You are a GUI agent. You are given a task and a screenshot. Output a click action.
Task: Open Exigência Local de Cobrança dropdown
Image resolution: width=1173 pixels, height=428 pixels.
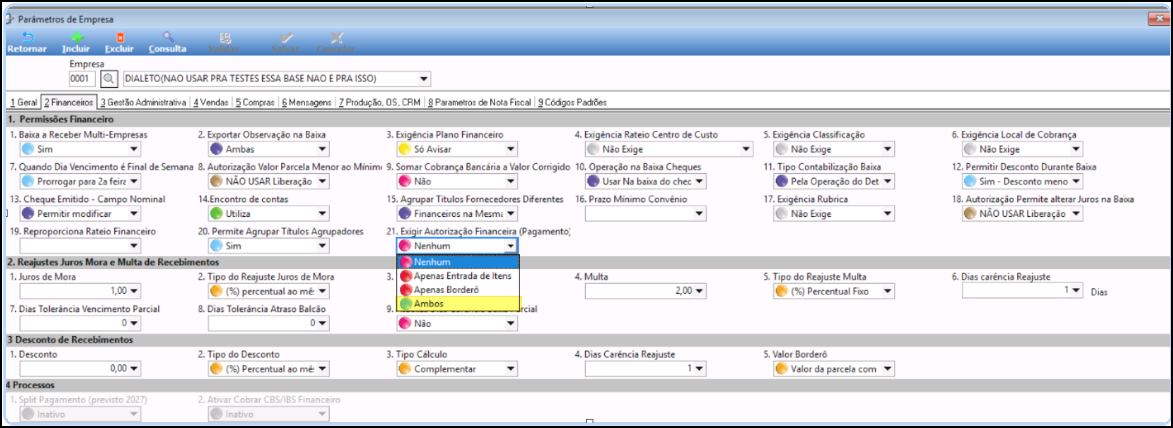tap(1076, 150)
